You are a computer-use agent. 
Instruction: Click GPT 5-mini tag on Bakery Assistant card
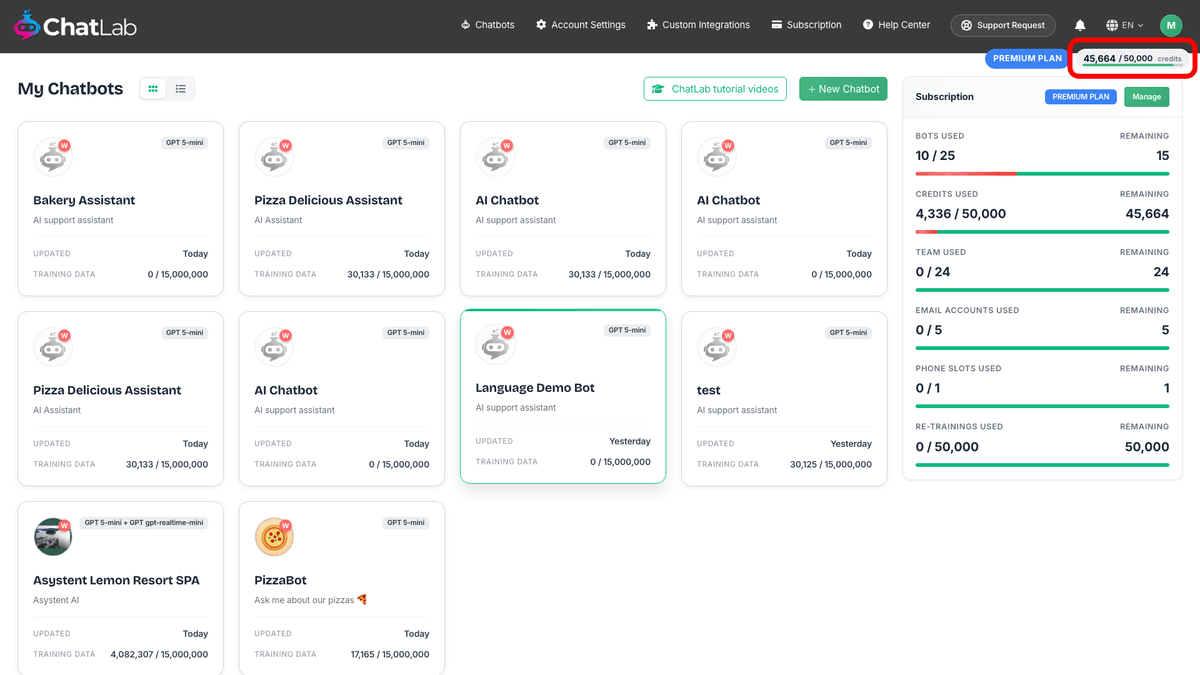(185, 143)
